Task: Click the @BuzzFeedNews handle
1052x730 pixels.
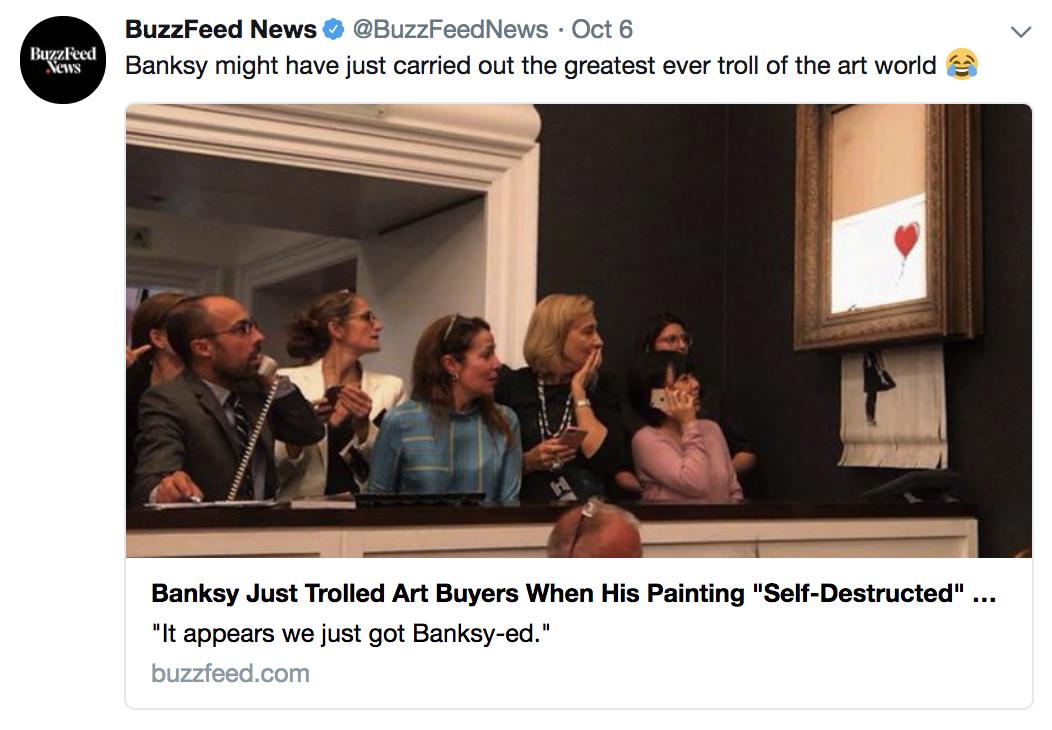Action: [x=451, y=30]
